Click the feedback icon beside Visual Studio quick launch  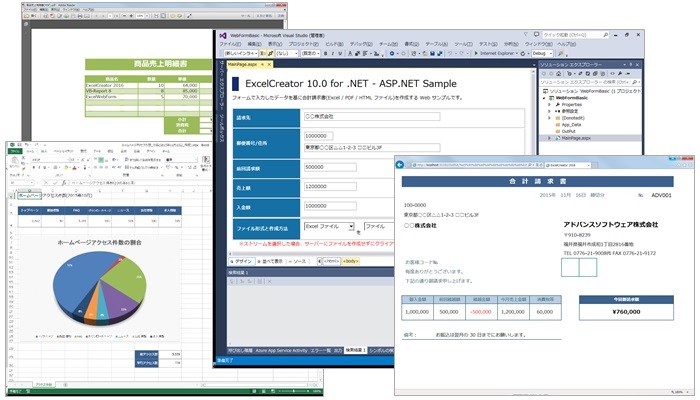(x=537, y=34)
